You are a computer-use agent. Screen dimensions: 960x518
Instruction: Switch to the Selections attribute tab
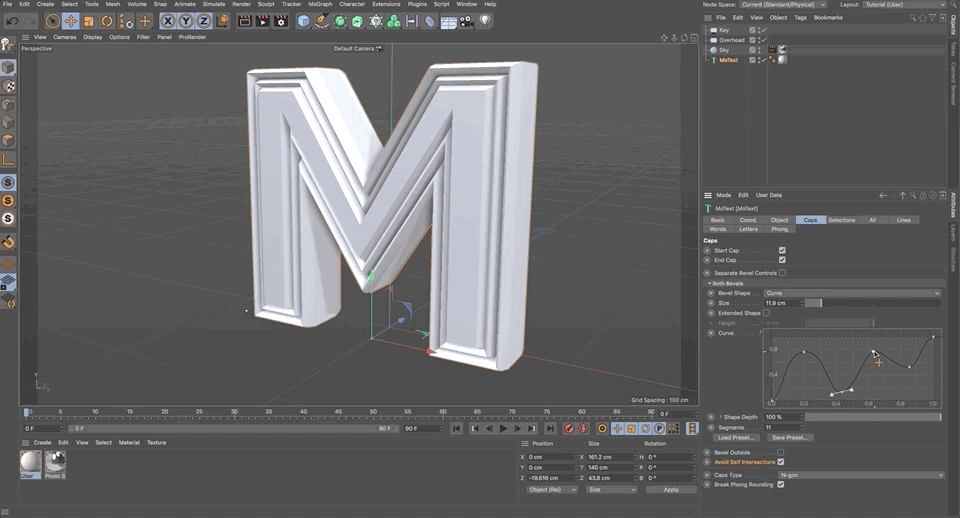point(842,220)
